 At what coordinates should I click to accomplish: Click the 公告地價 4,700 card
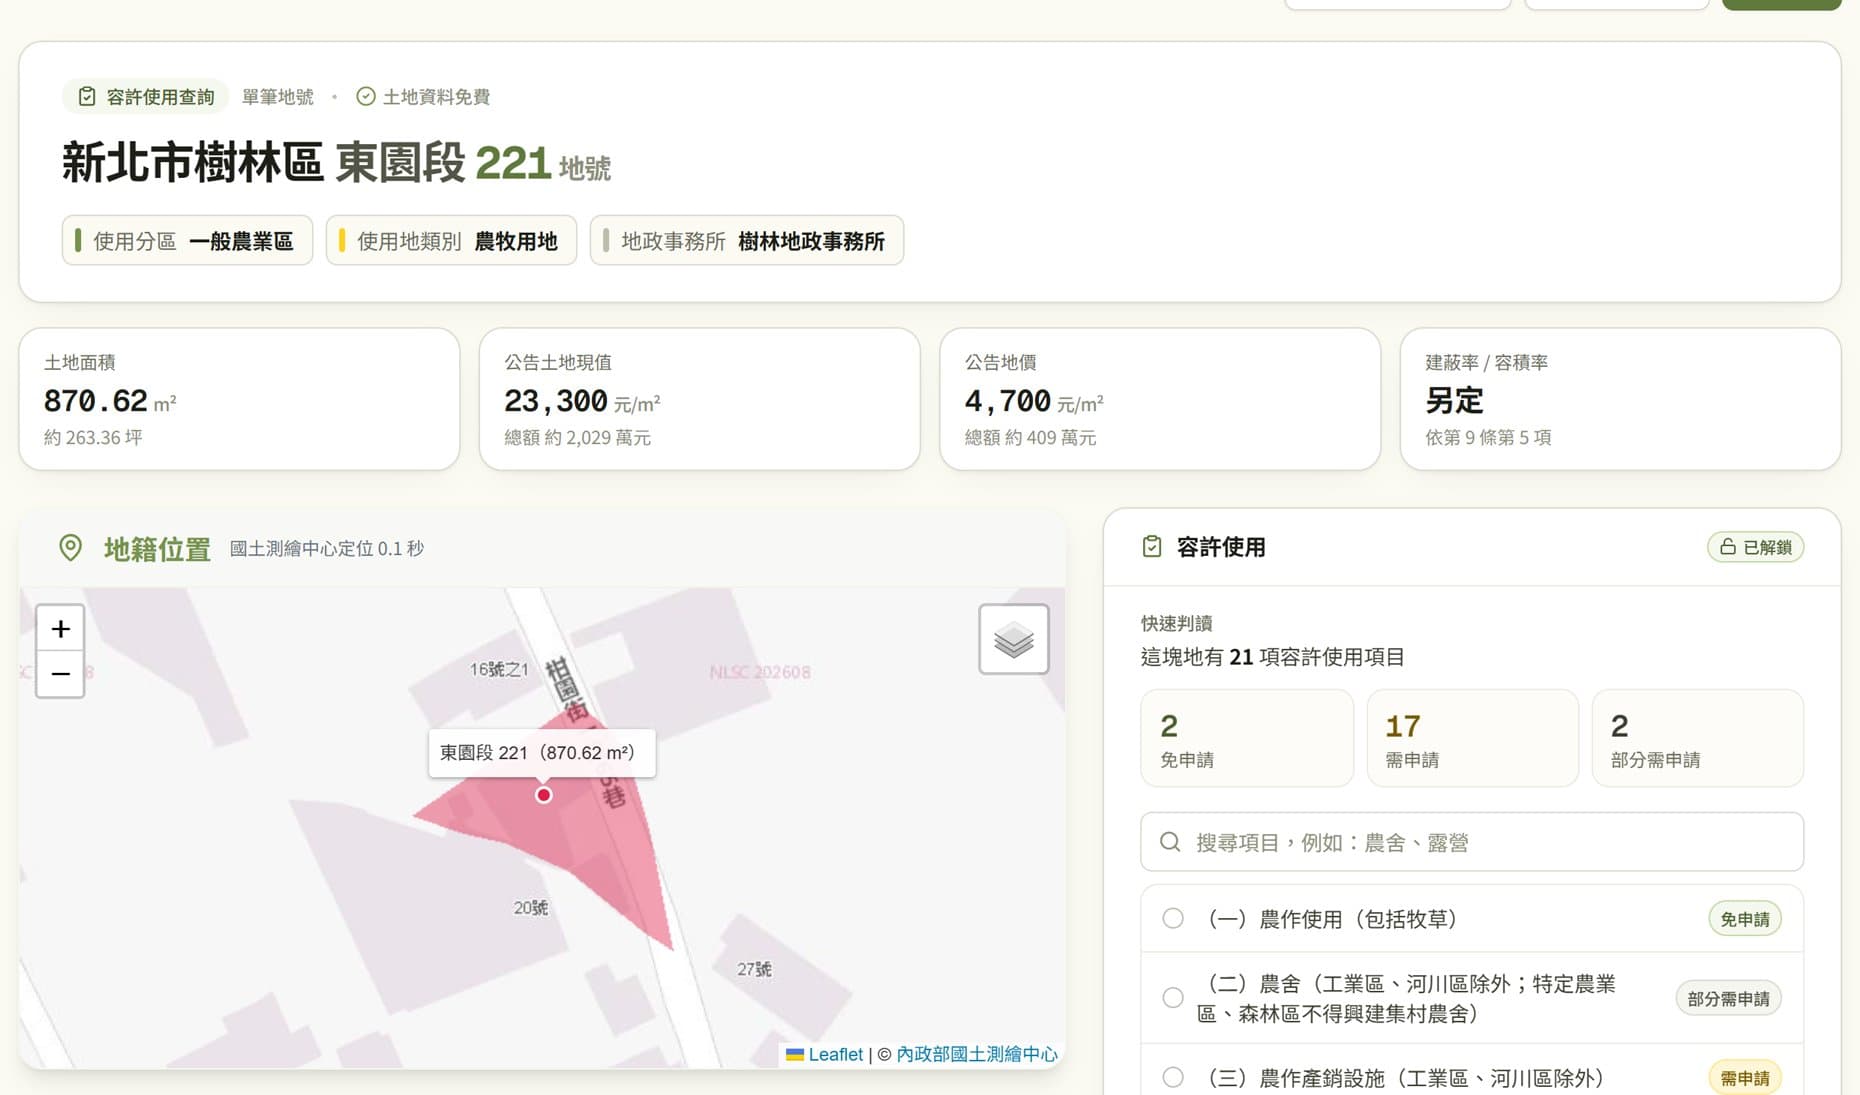(1160, 399)
